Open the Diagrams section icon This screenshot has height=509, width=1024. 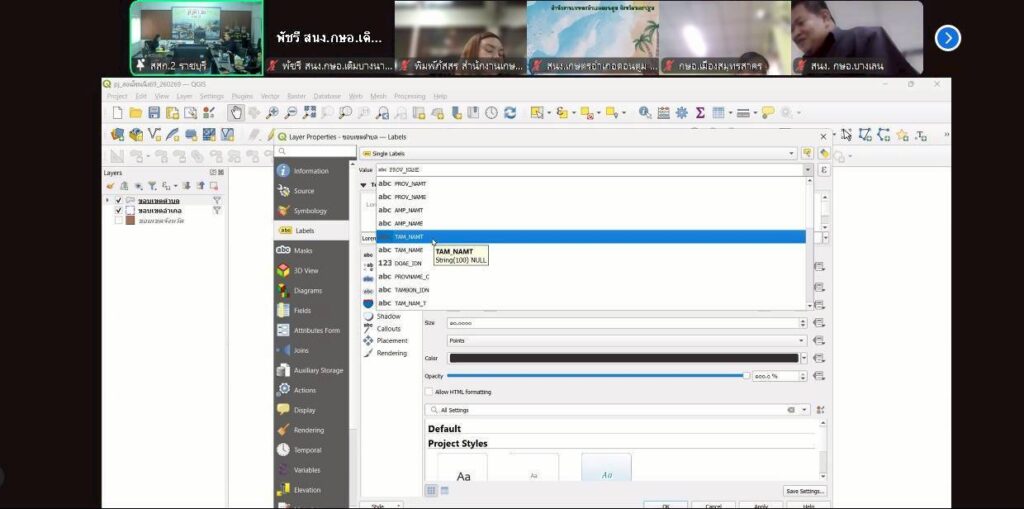(284, 290)
